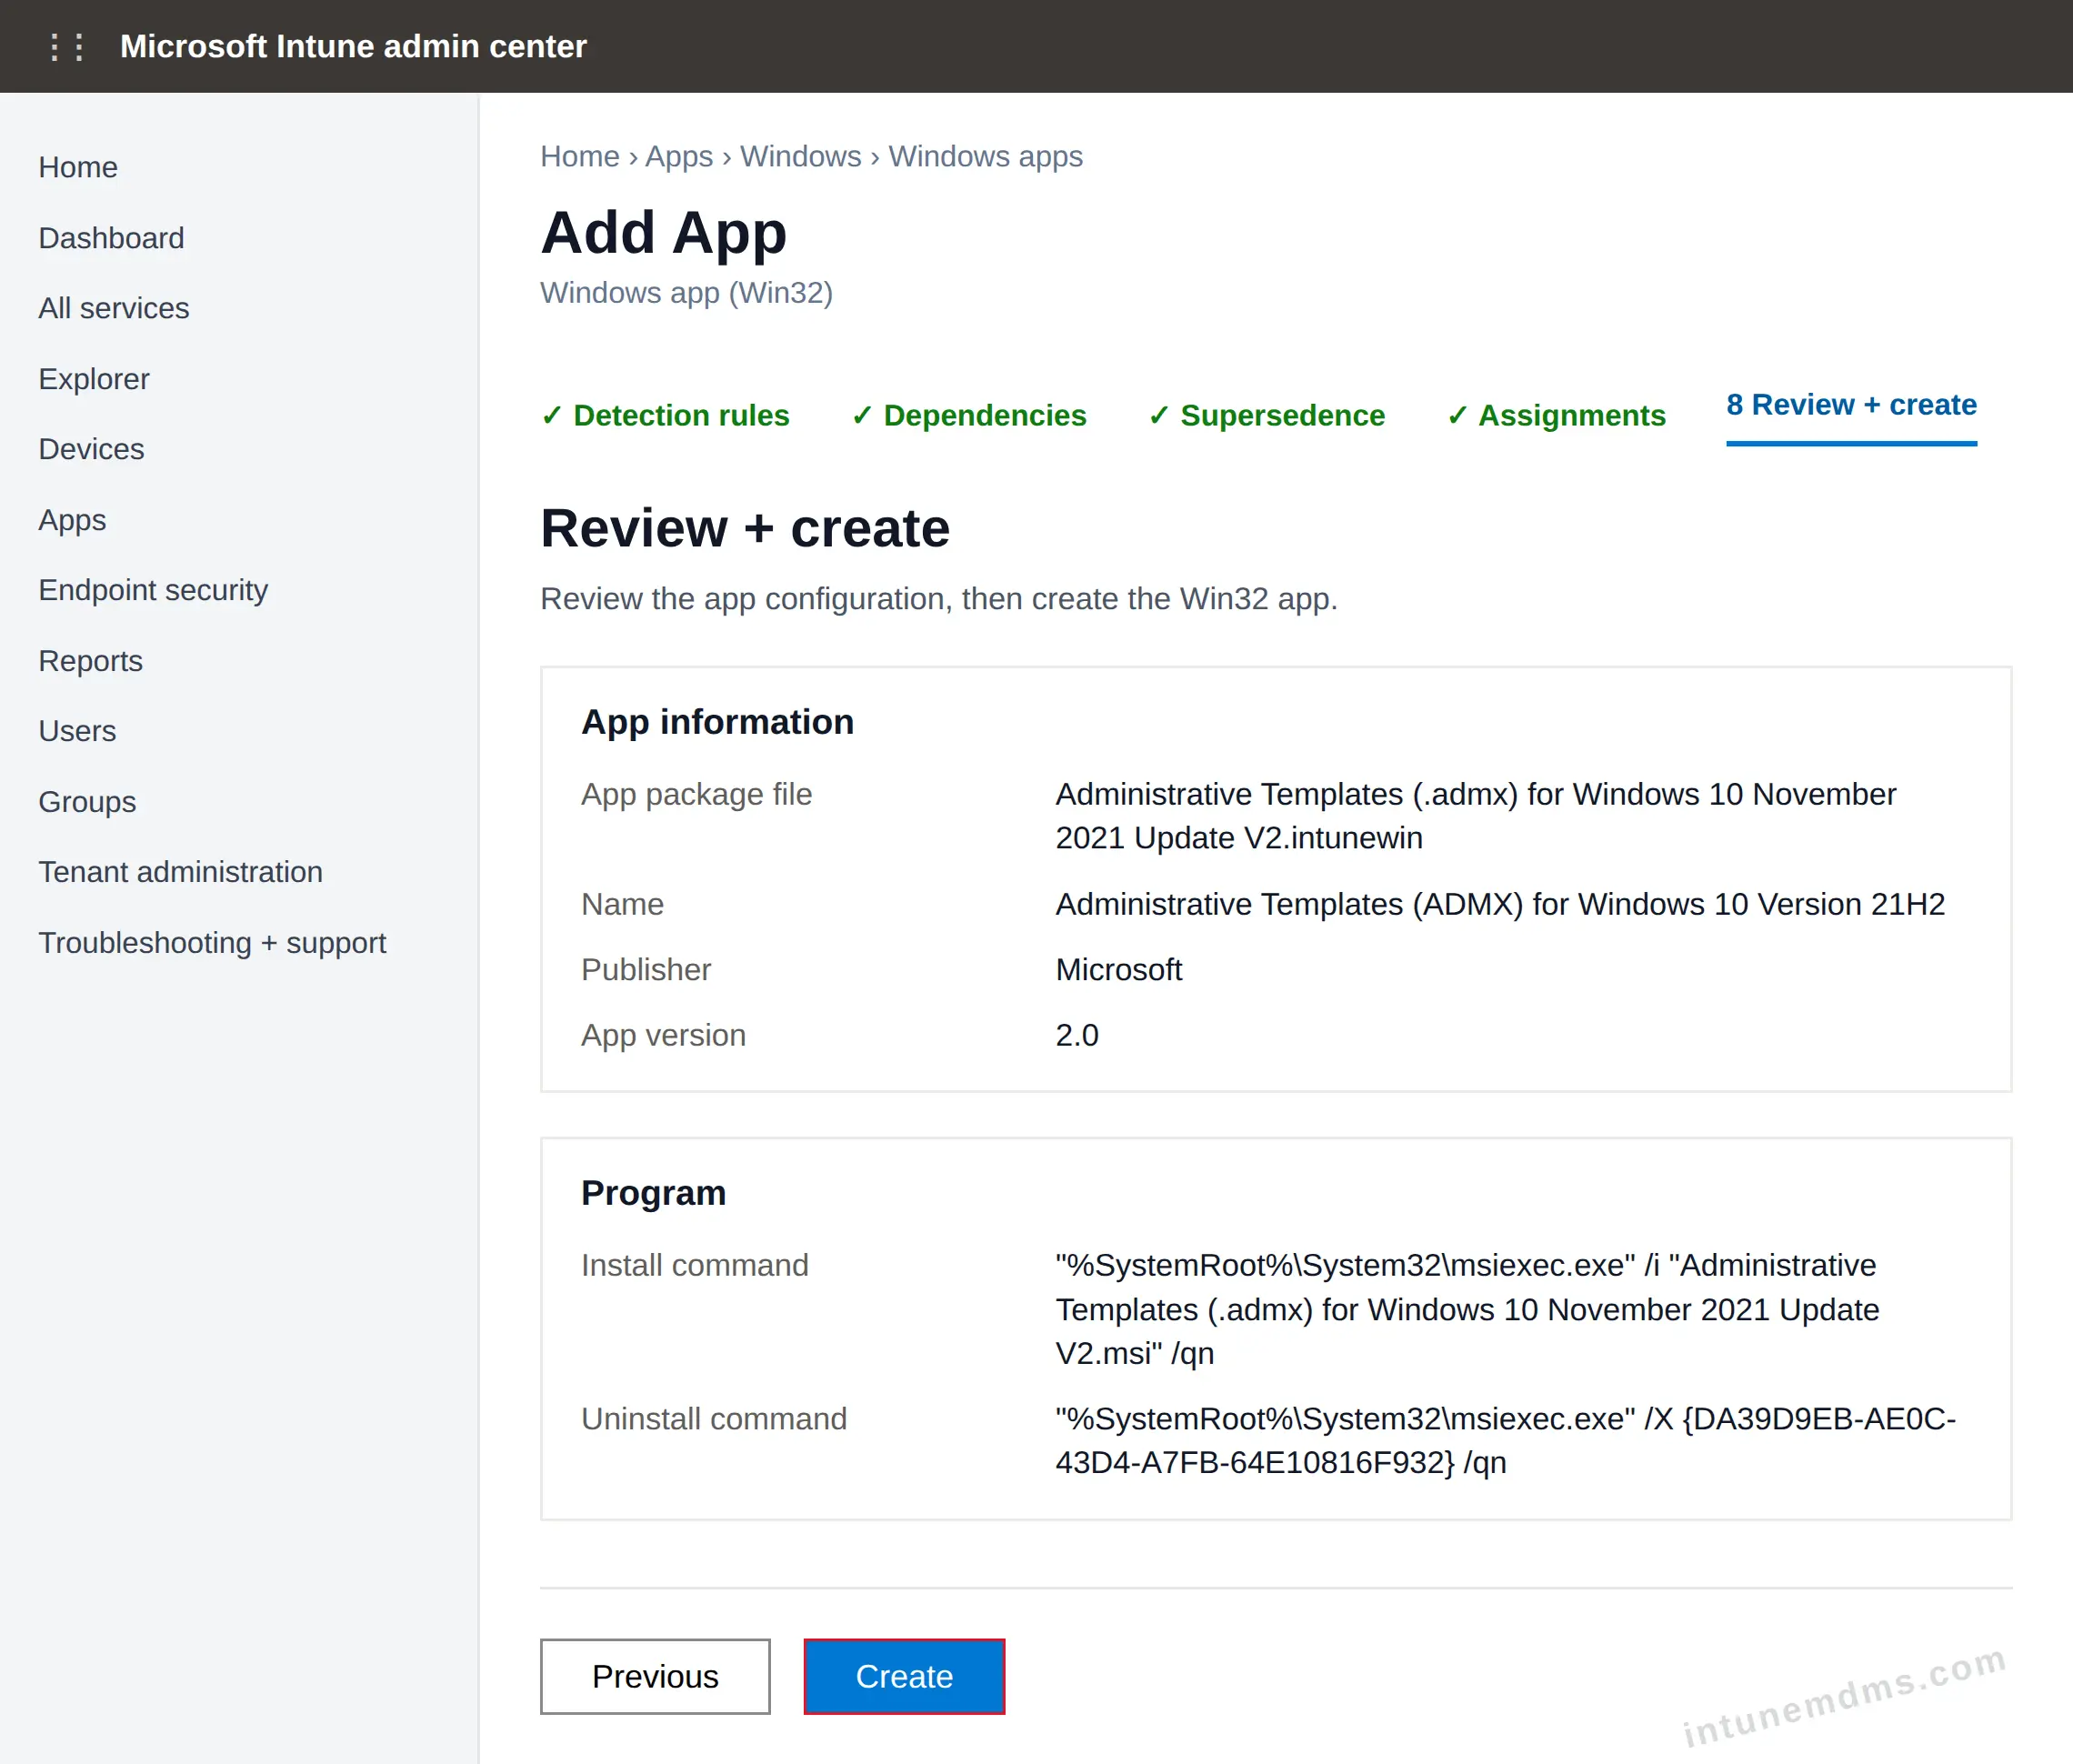This screenshot has height=1764, width=2073.
Task: Open Home in the sidebar
Action: pos(78,167)
